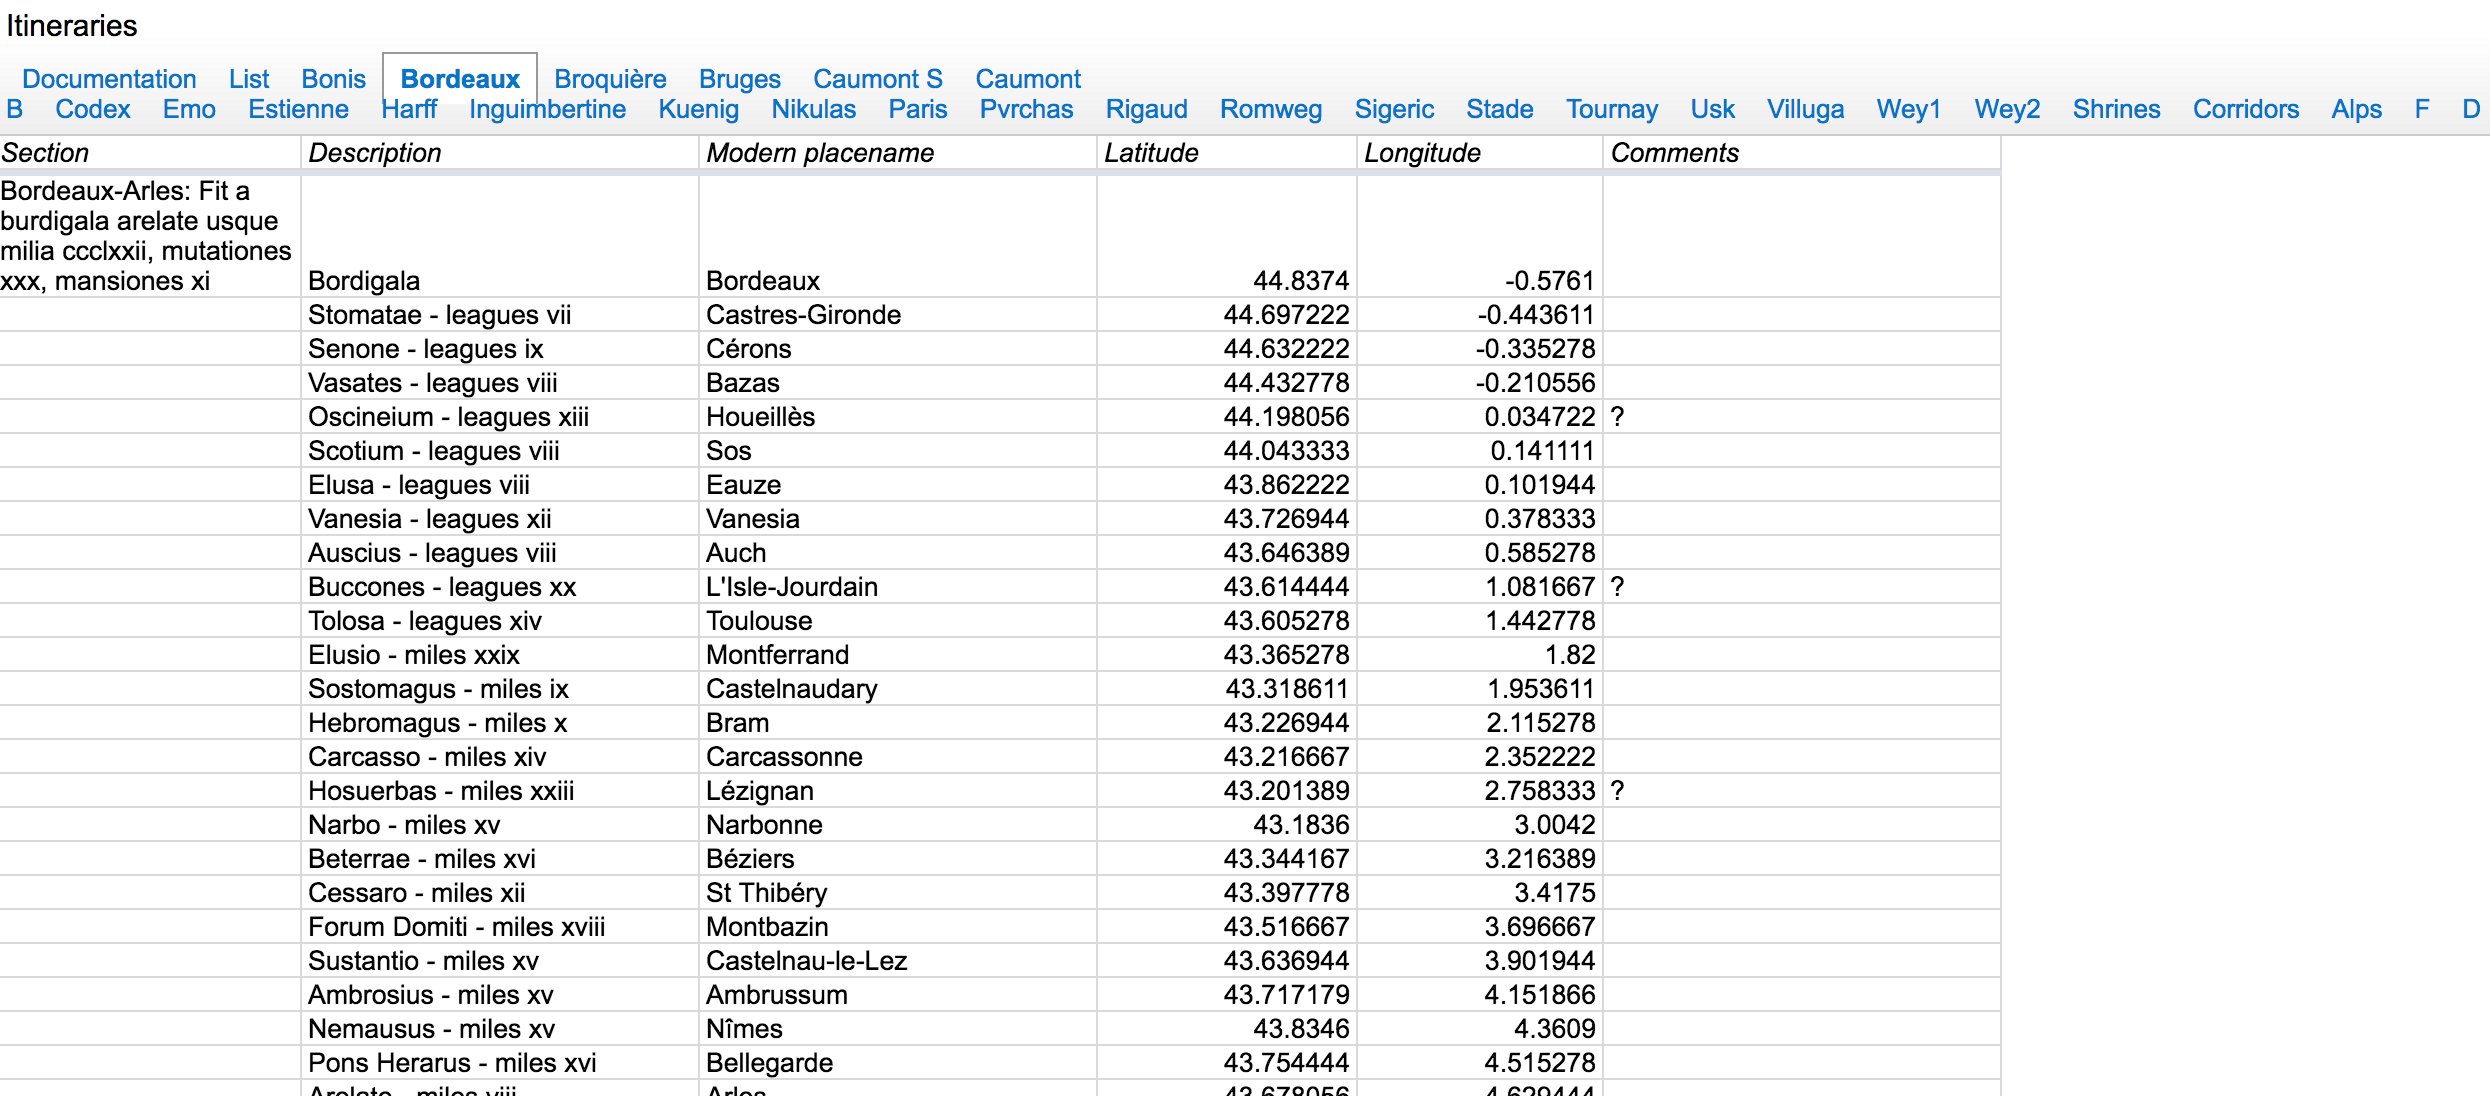The width and height of the screenshot is (2490, 1096).
Task: Open the Bonis itinerary tab
Action: [333, 79]
